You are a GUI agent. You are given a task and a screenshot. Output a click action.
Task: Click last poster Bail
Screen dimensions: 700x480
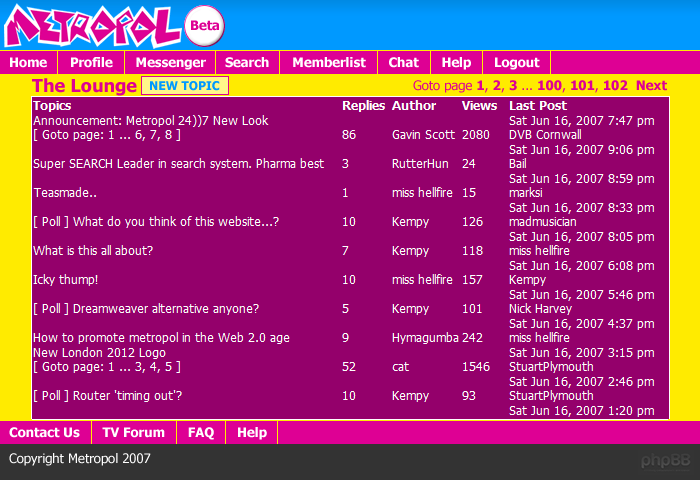pos(518,164)
